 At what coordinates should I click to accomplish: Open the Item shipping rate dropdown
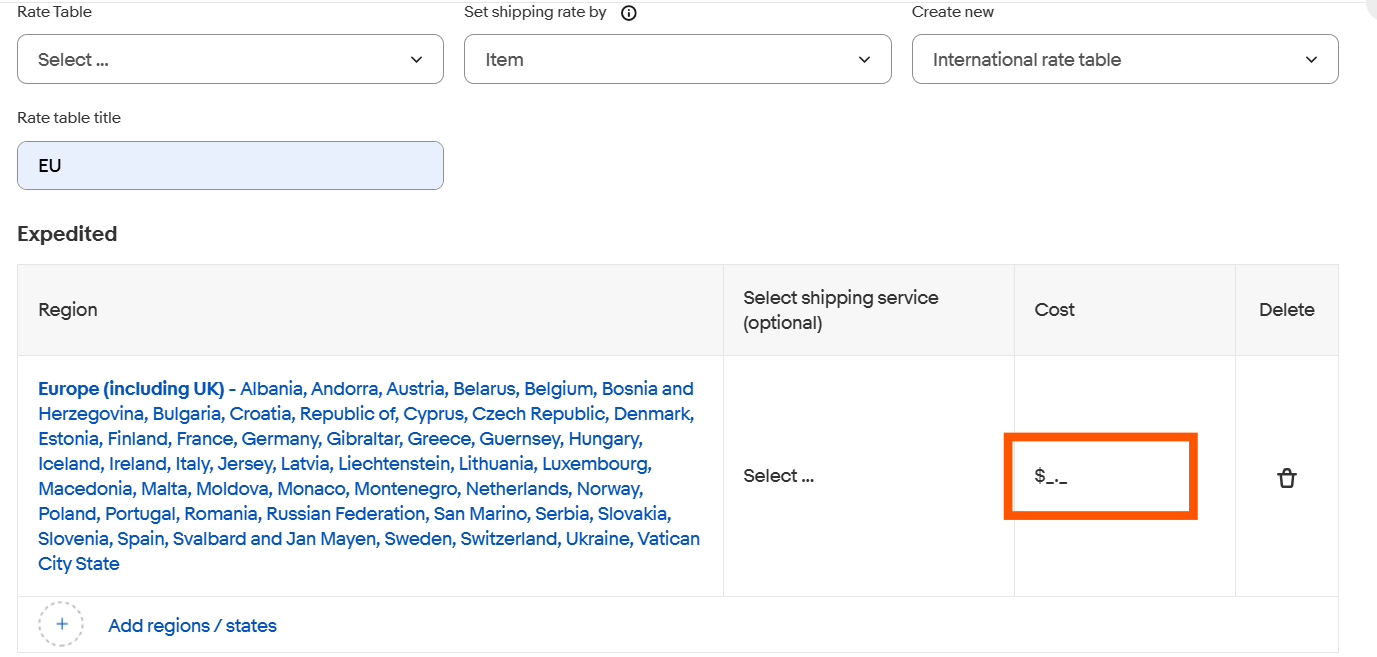(677, 59)
